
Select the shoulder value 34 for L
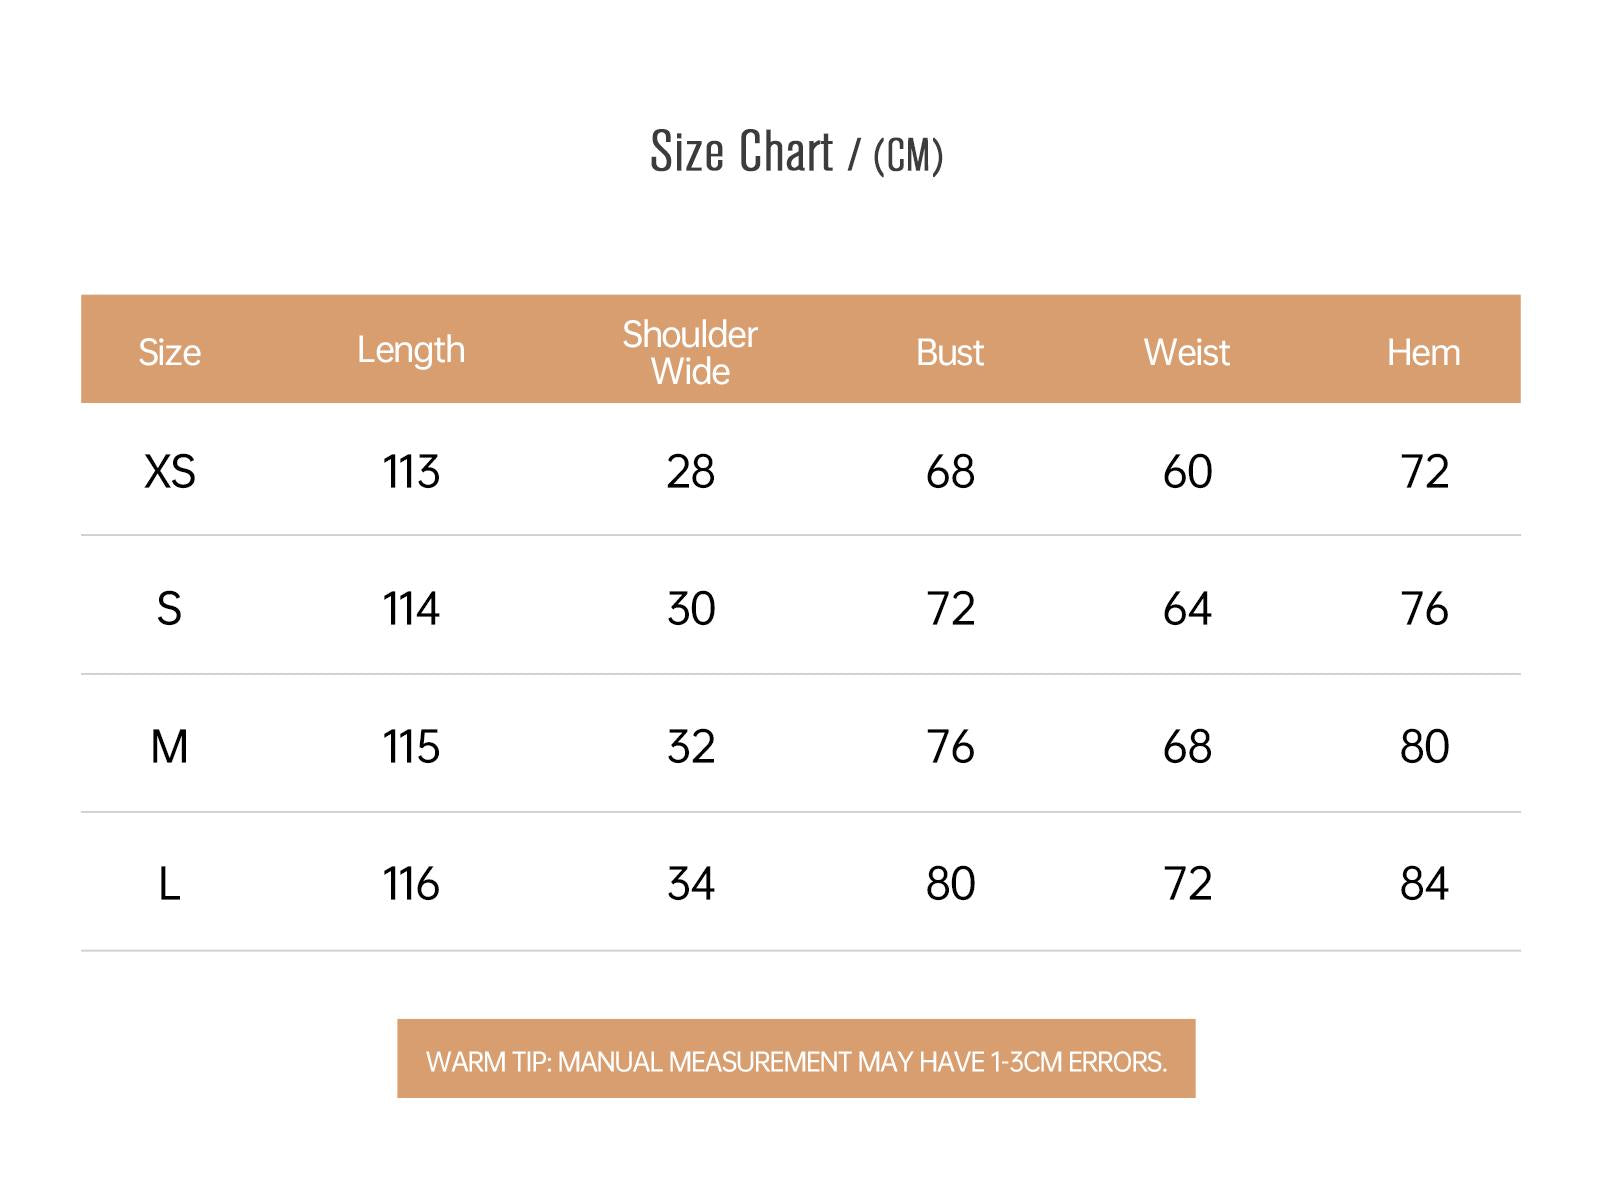point(691,884)
